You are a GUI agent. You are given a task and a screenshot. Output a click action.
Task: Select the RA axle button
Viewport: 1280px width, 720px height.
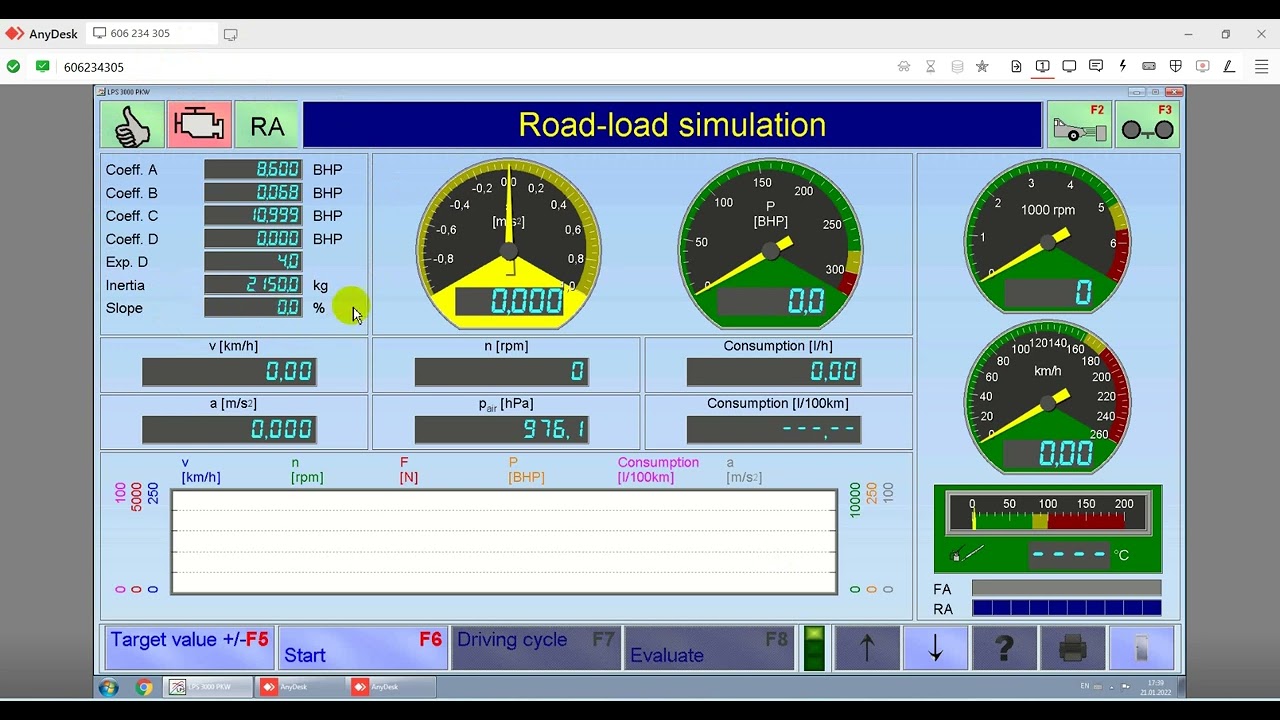[x=267, y=125]
